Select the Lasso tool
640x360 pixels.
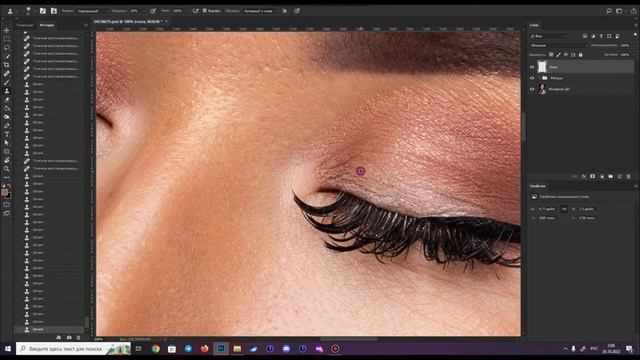(x=7, y=47)
